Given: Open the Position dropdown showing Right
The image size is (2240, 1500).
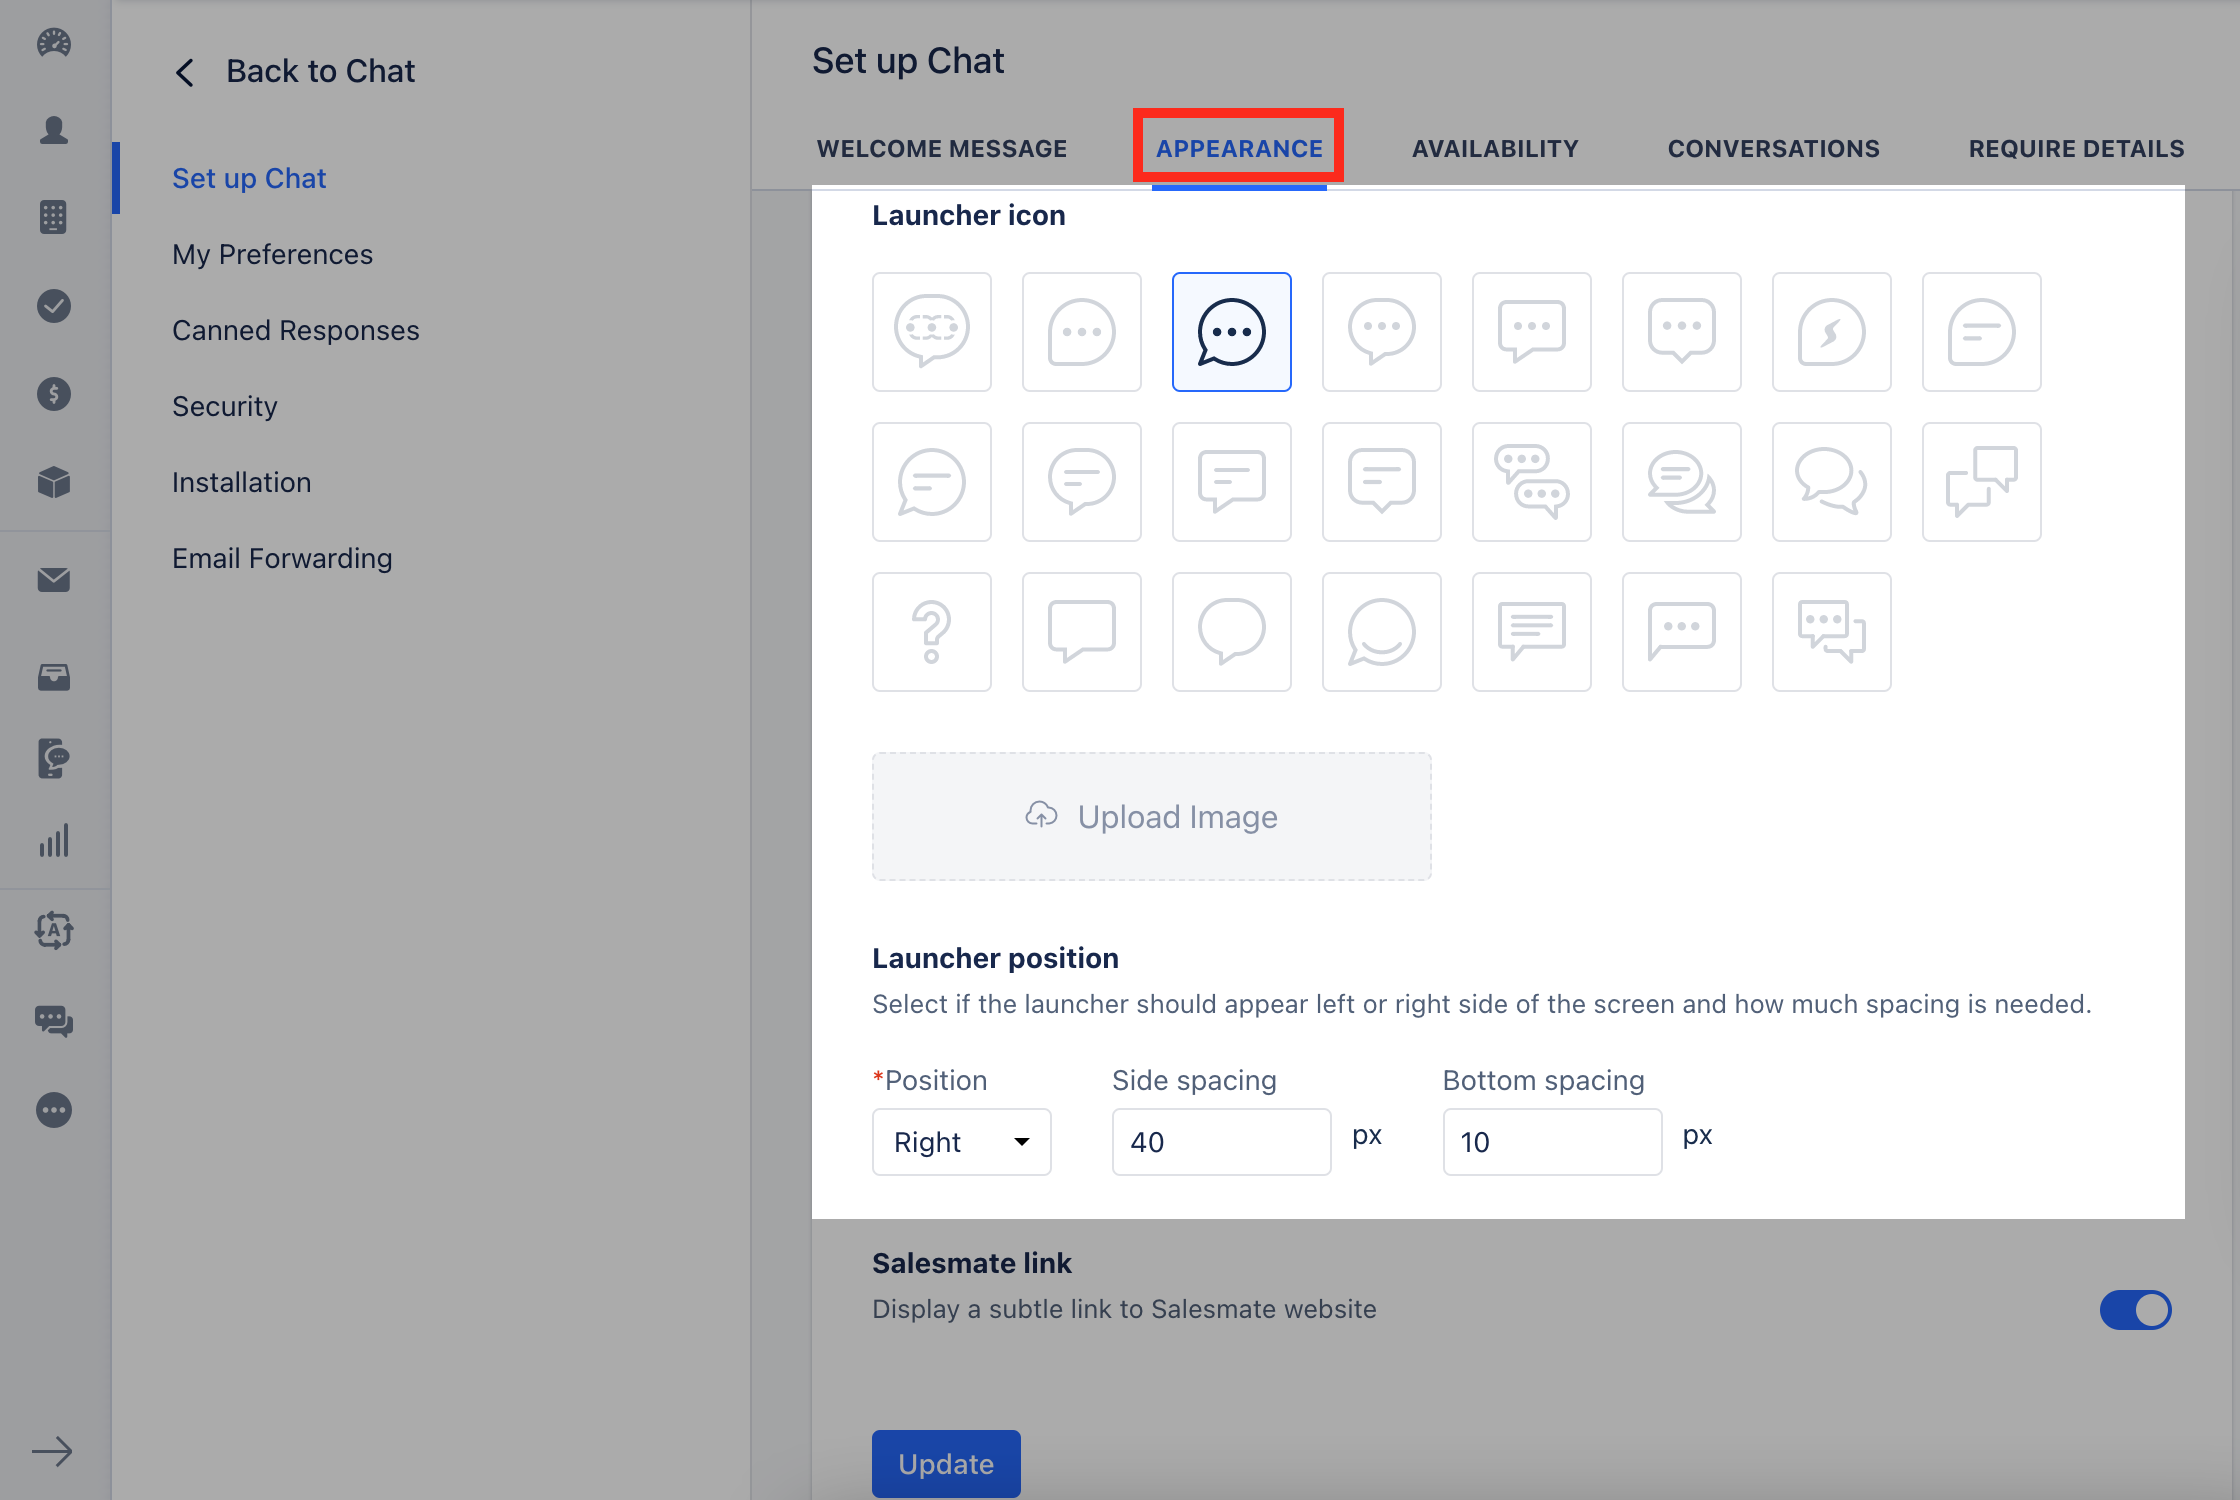Looking at the screenshot, I should (962, 1142).
